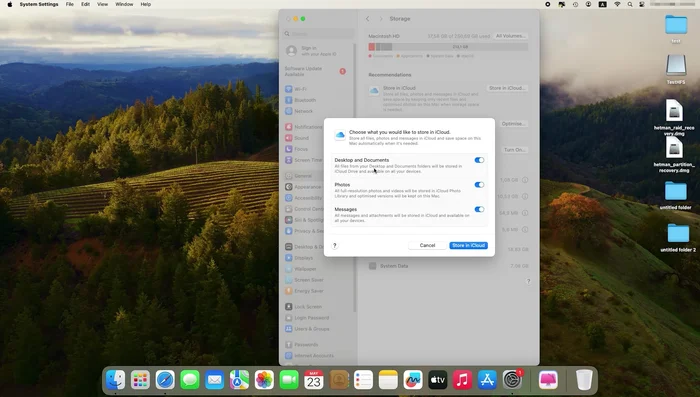
Task: Turn off the Desktop and Documents switch
Action: pos(479,160)
